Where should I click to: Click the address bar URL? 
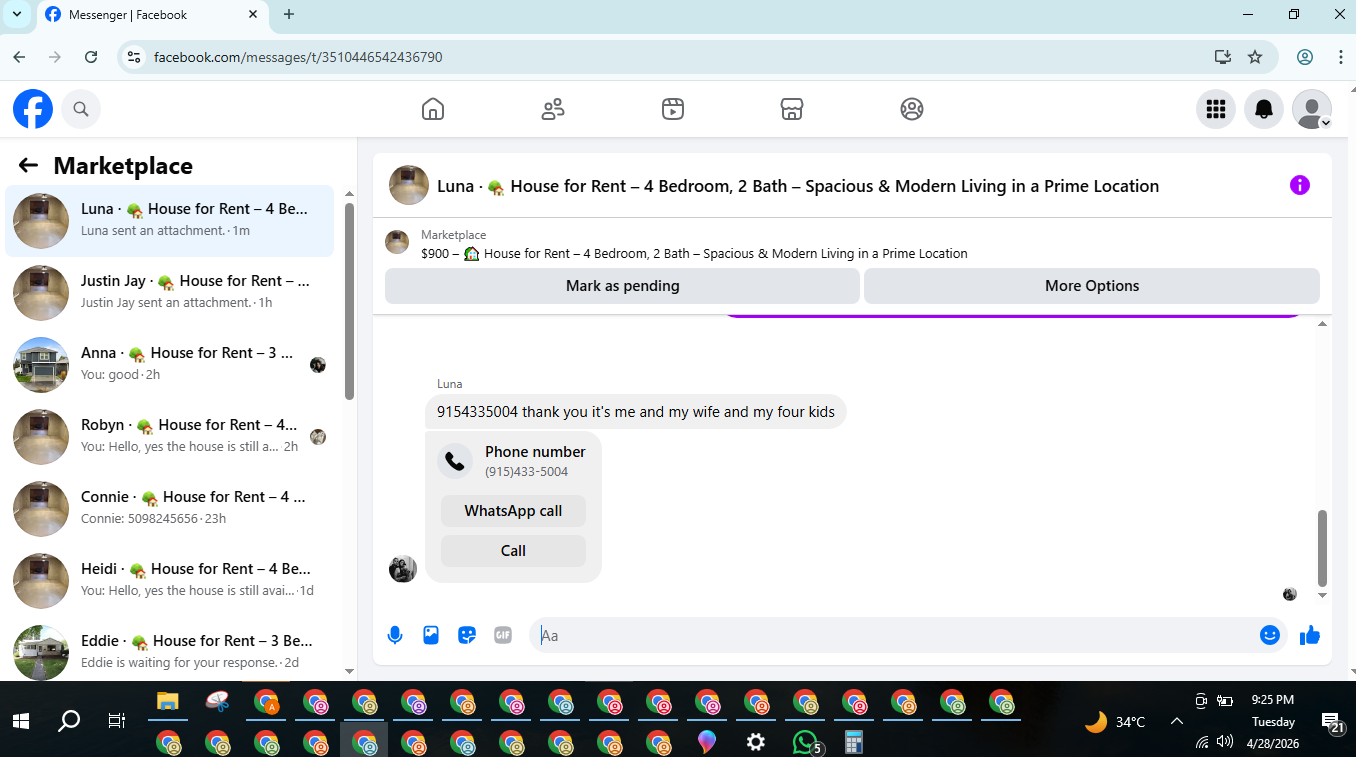298,57
